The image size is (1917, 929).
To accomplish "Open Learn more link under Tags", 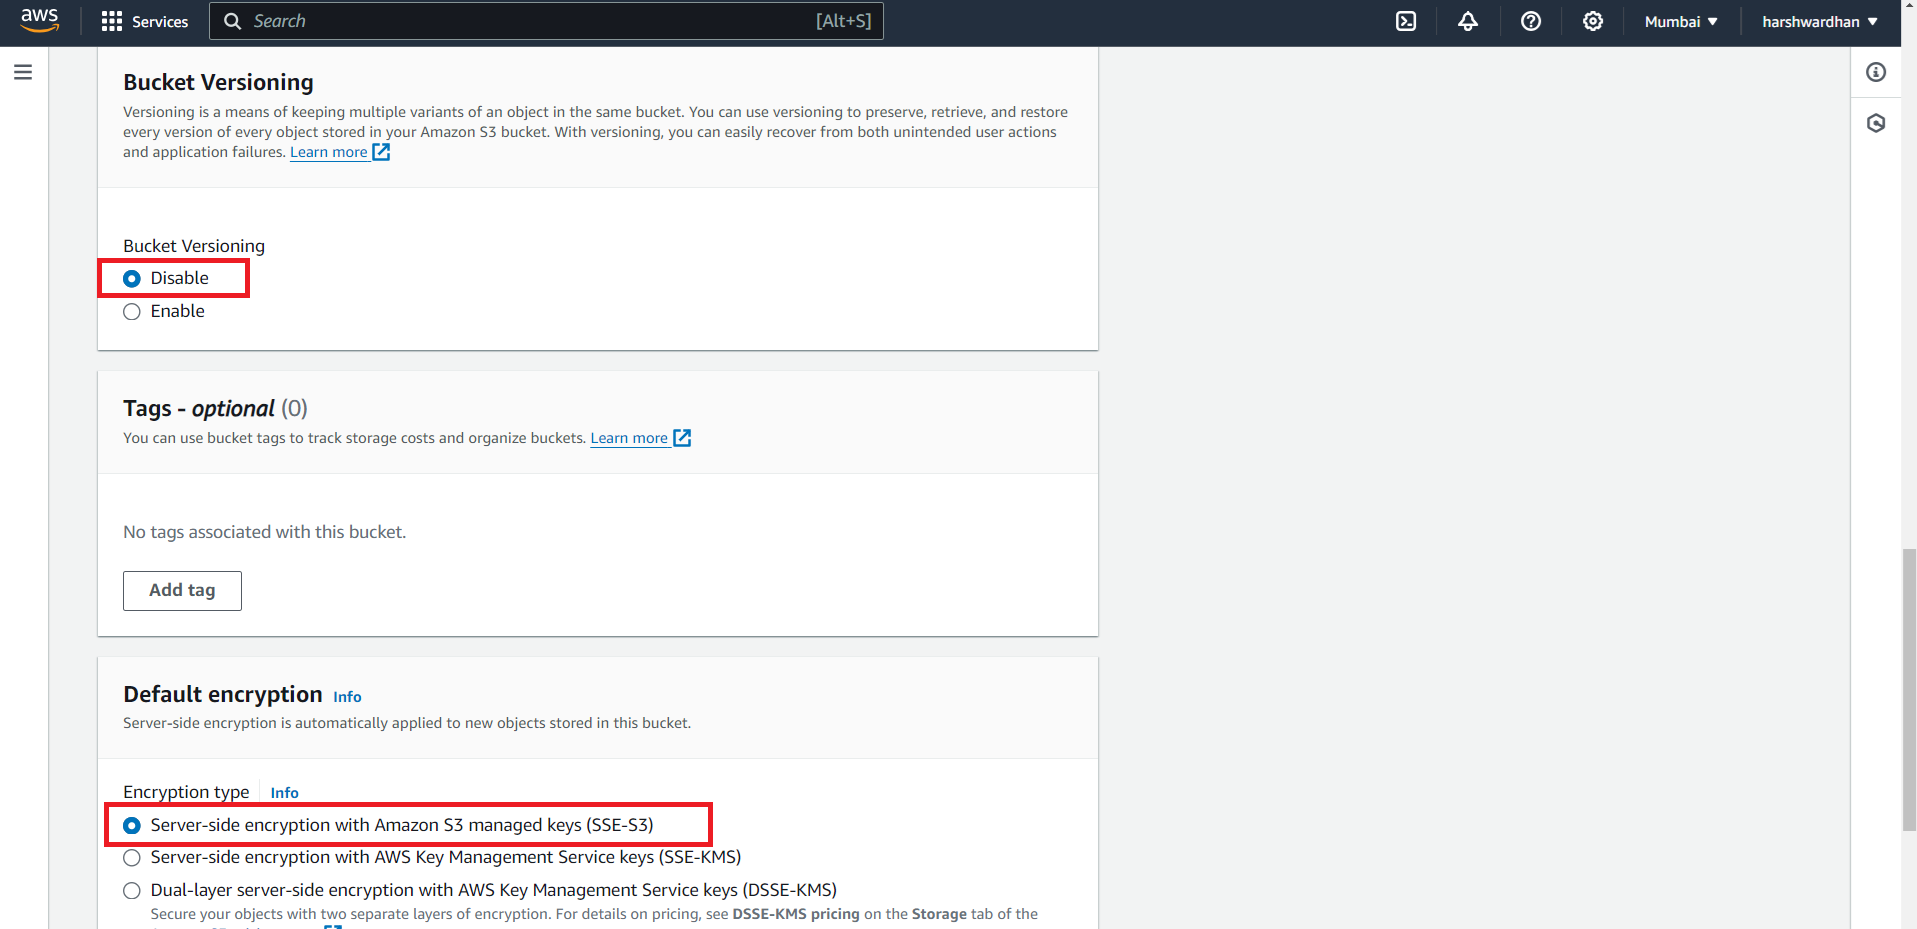I will click(x=629, y=438).
